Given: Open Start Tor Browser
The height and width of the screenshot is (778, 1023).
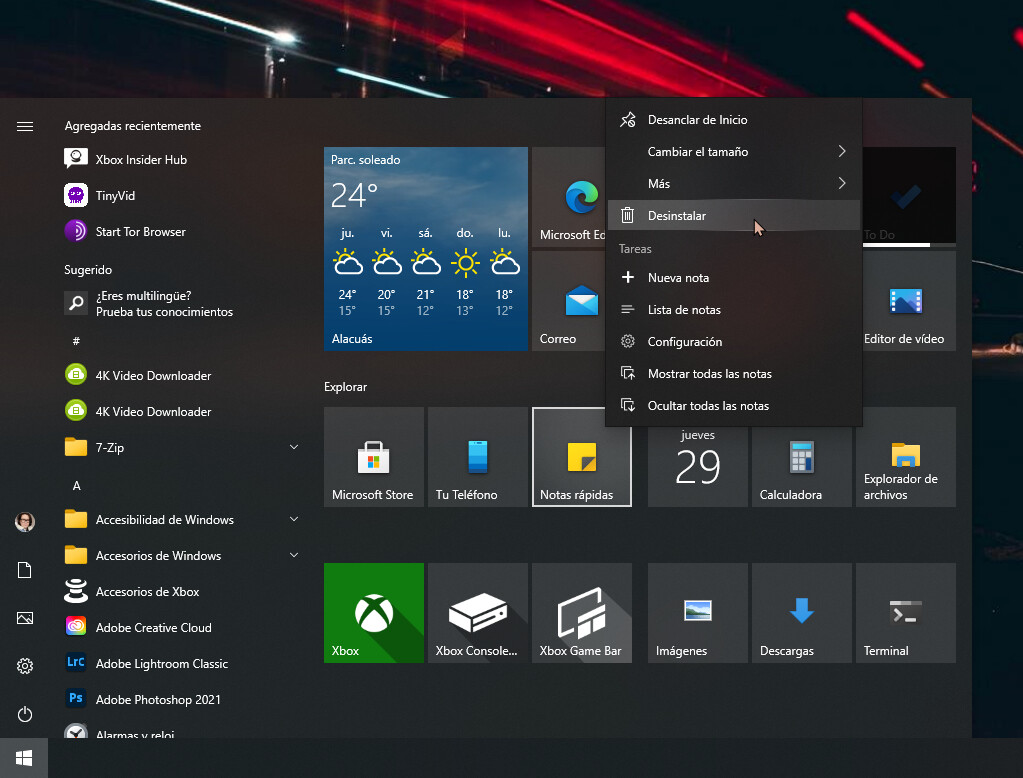Looking at the screenshot, I should [x=183, y=231].
